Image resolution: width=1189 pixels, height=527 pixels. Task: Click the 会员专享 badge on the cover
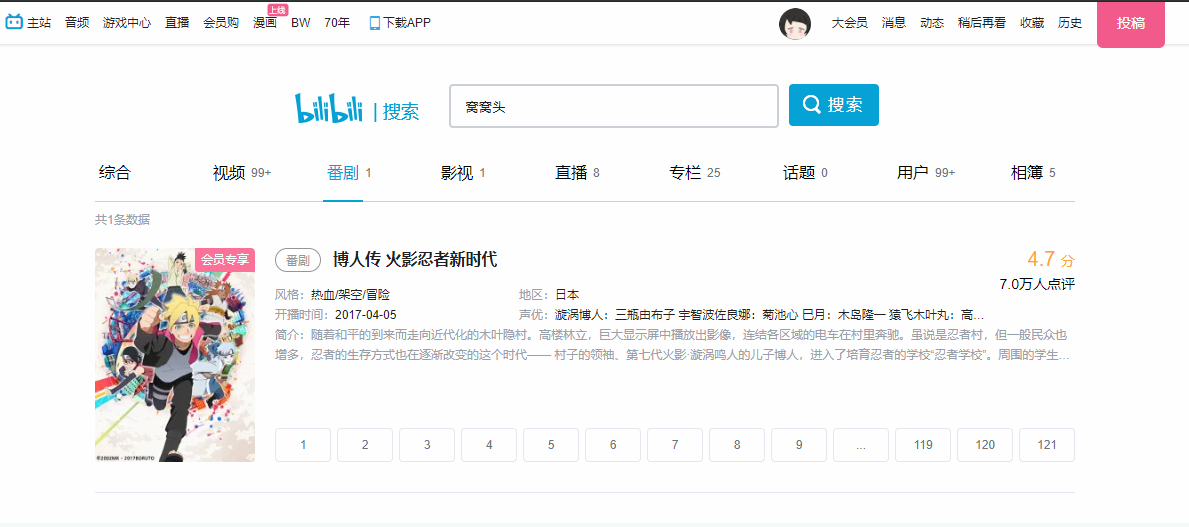(x=225, y=259)
